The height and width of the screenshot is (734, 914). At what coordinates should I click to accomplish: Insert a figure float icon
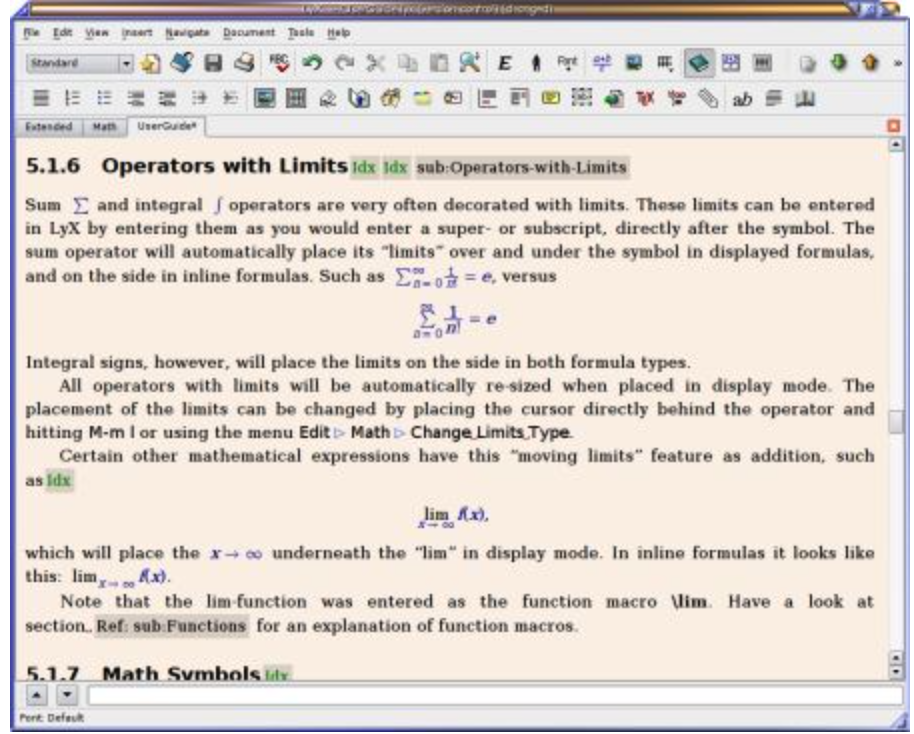265,98
